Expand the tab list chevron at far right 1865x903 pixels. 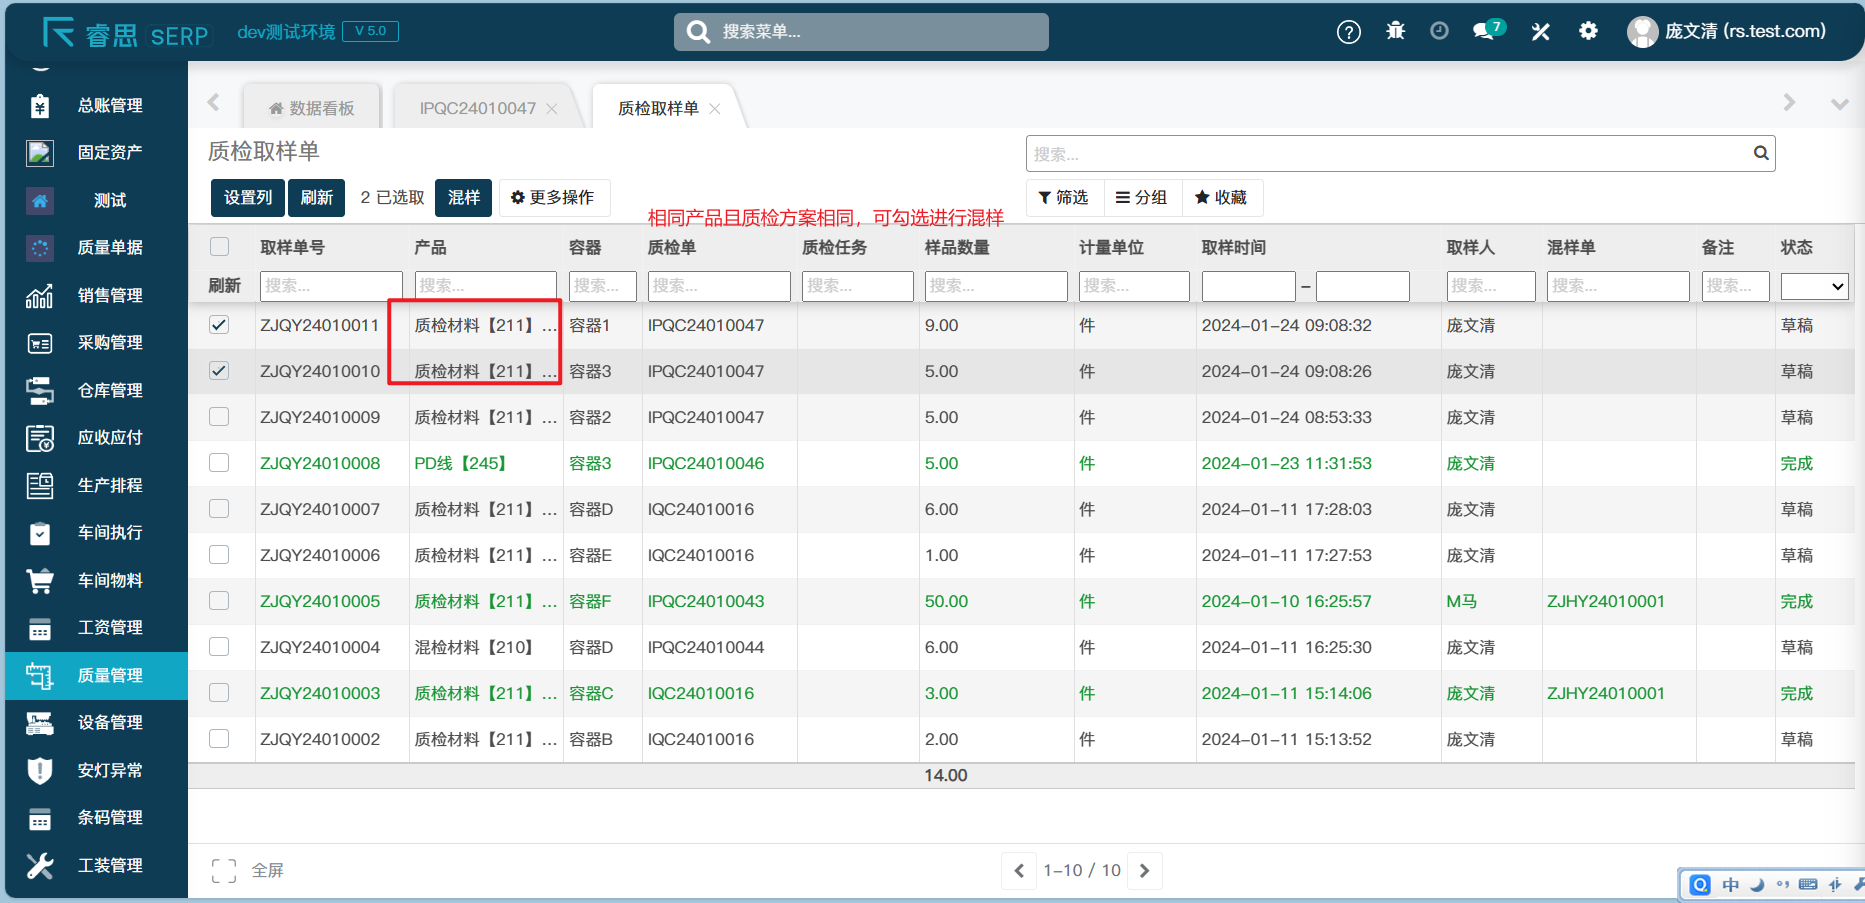tap(1838, 104)
